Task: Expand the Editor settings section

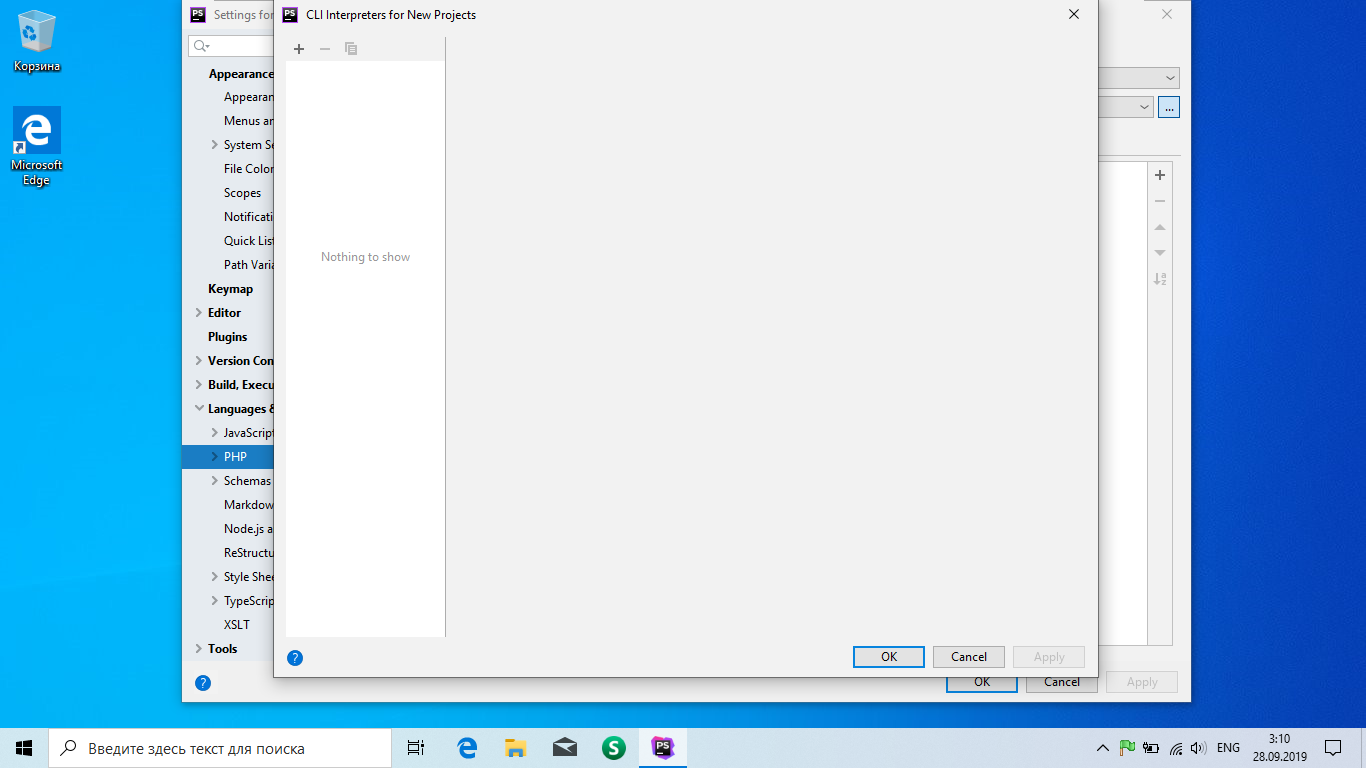Action: (x=199, y=313)
